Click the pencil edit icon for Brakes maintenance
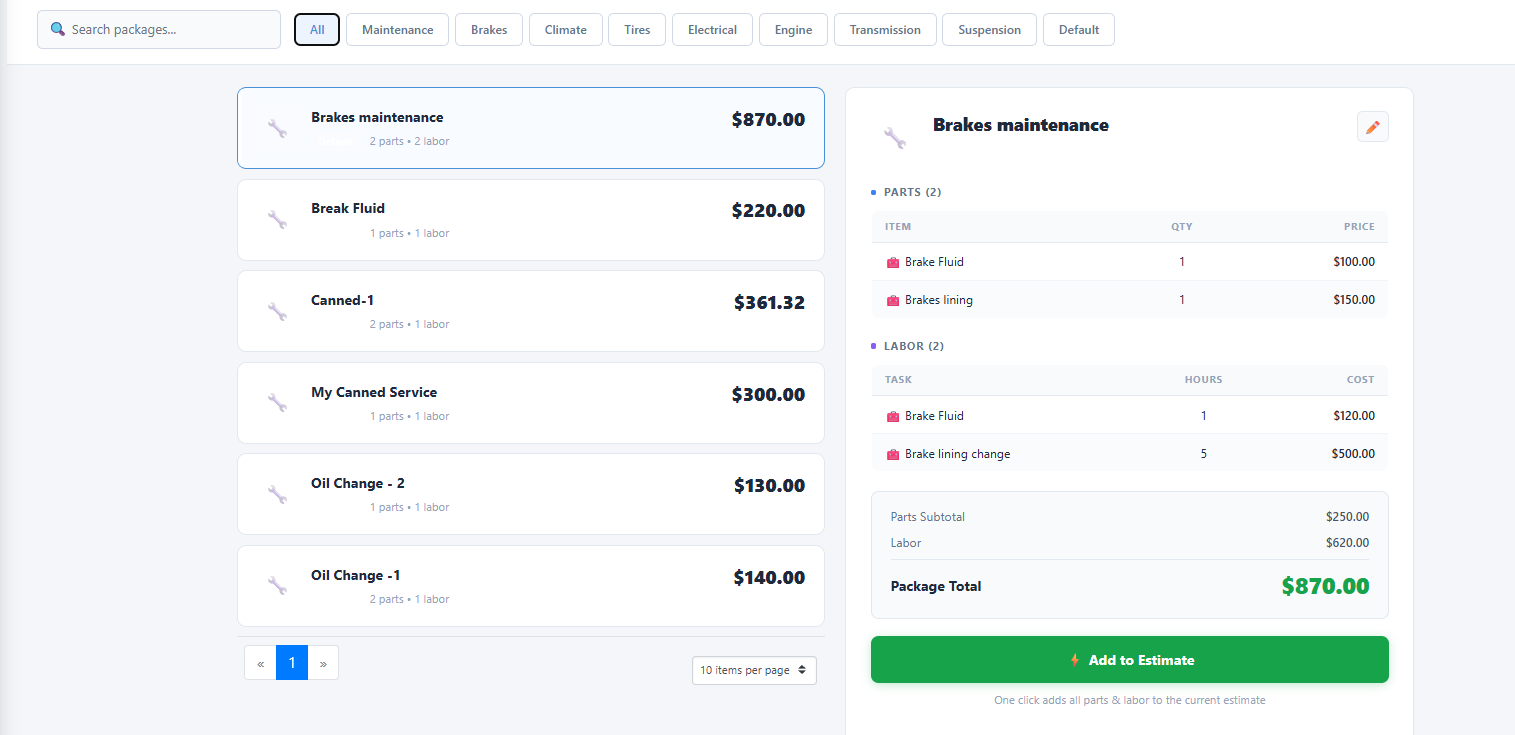Screen dimensions: 1515x735 (x=1372, y=127)
